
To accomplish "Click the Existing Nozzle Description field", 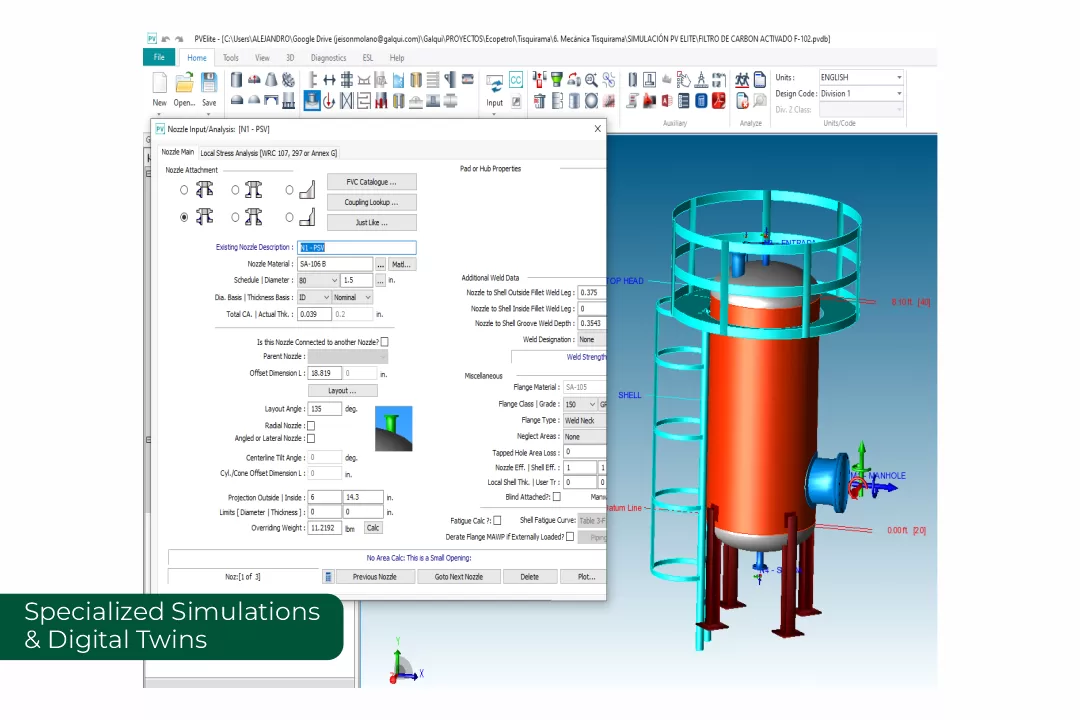I will tap(357, 247).
